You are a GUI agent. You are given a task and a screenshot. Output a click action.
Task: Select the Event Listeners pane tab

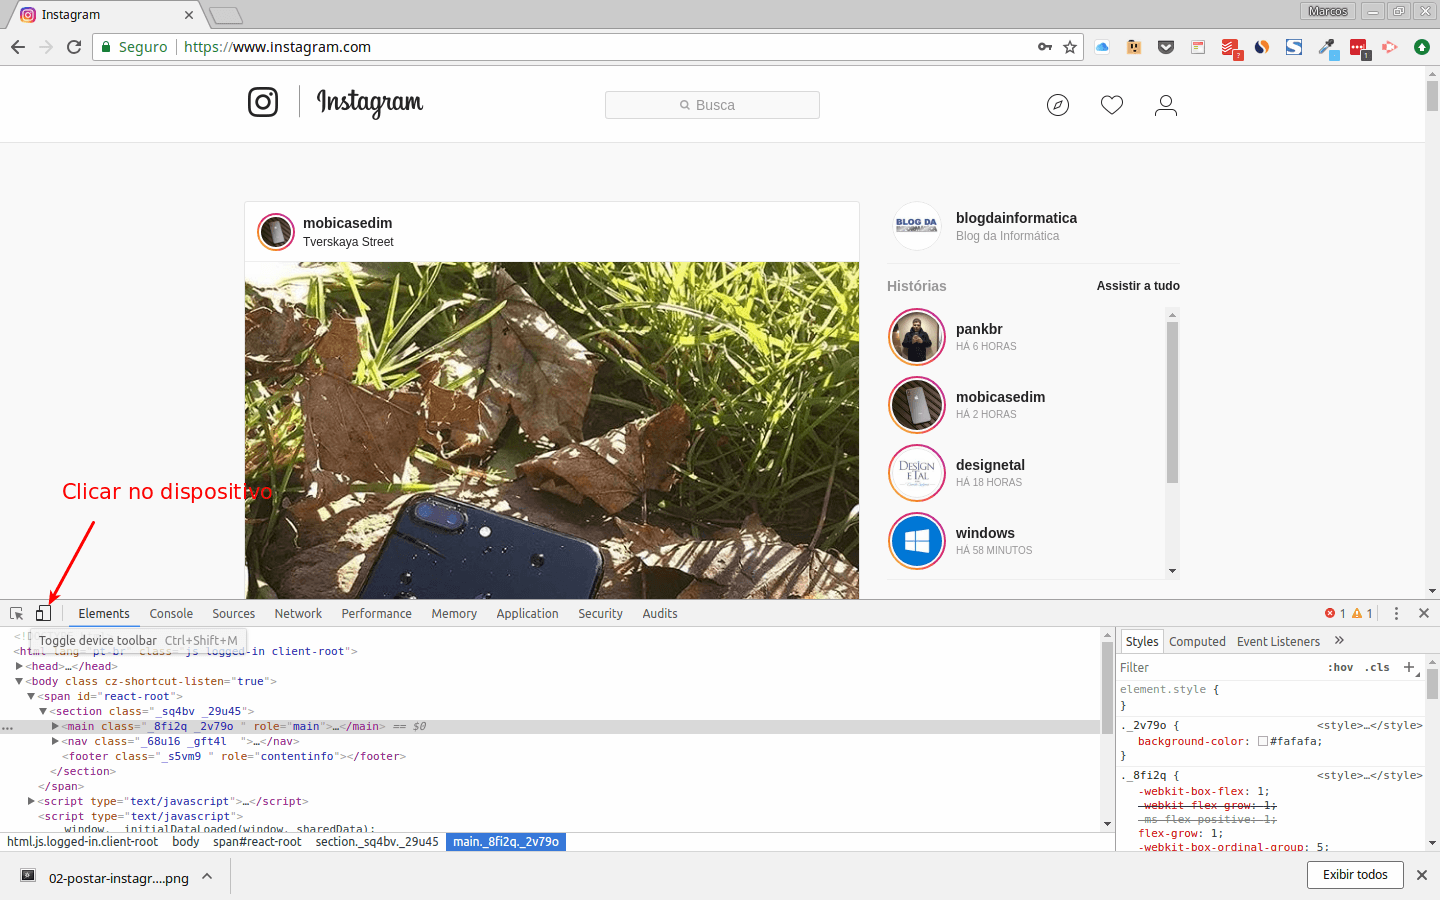(x=1278, y=641)
